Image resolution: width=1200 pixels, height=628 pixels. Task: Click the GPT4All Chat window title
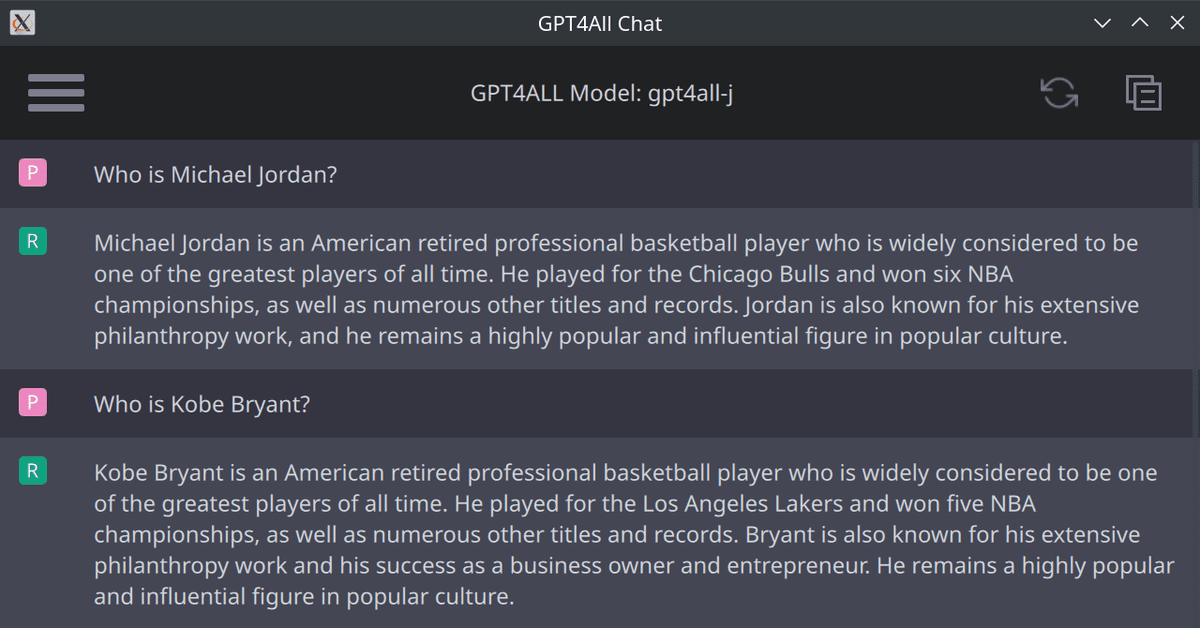coord(600,23)
